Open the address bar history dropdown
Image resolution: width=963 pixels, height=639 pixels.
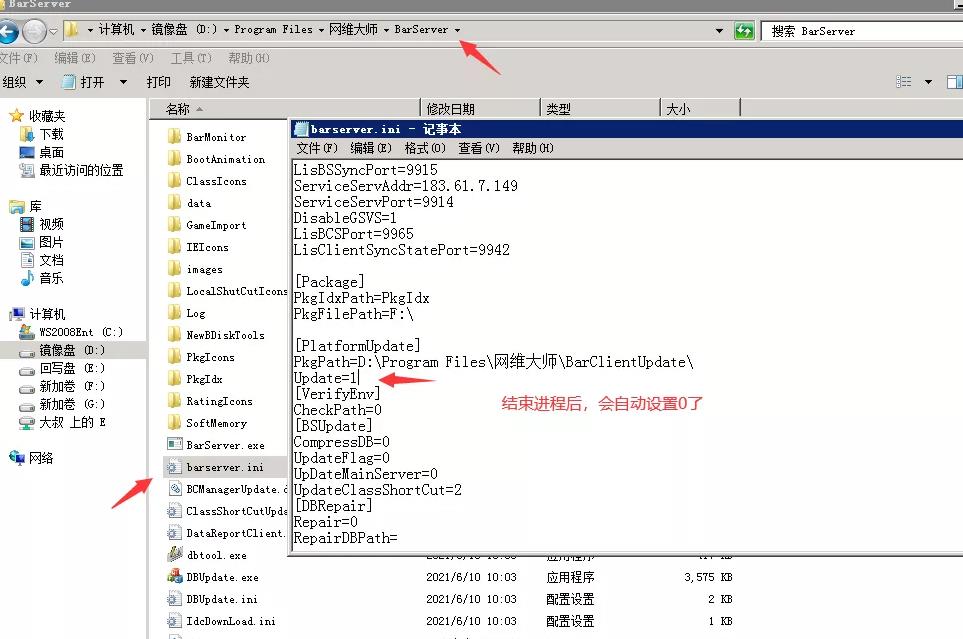tap(719, 31)
